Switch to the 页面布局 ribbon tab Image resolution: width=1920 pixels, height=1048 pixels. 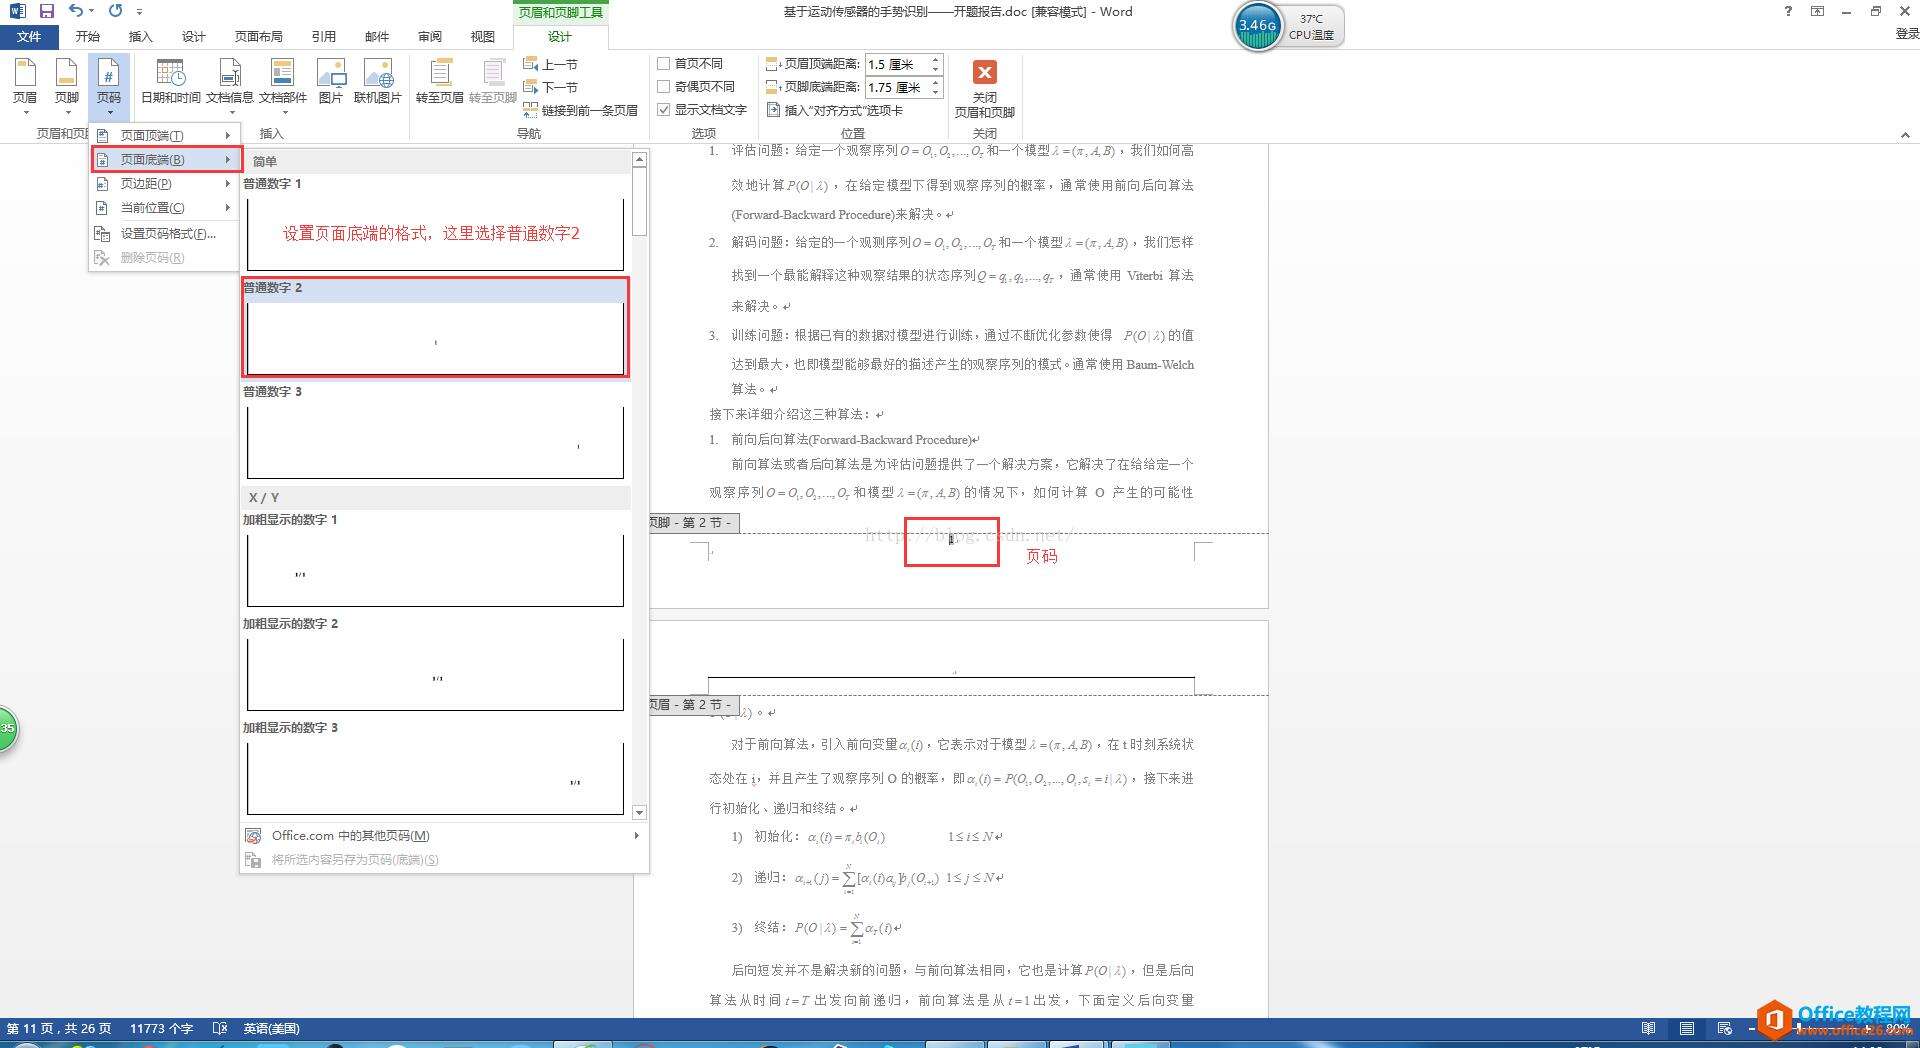point(258,37)
